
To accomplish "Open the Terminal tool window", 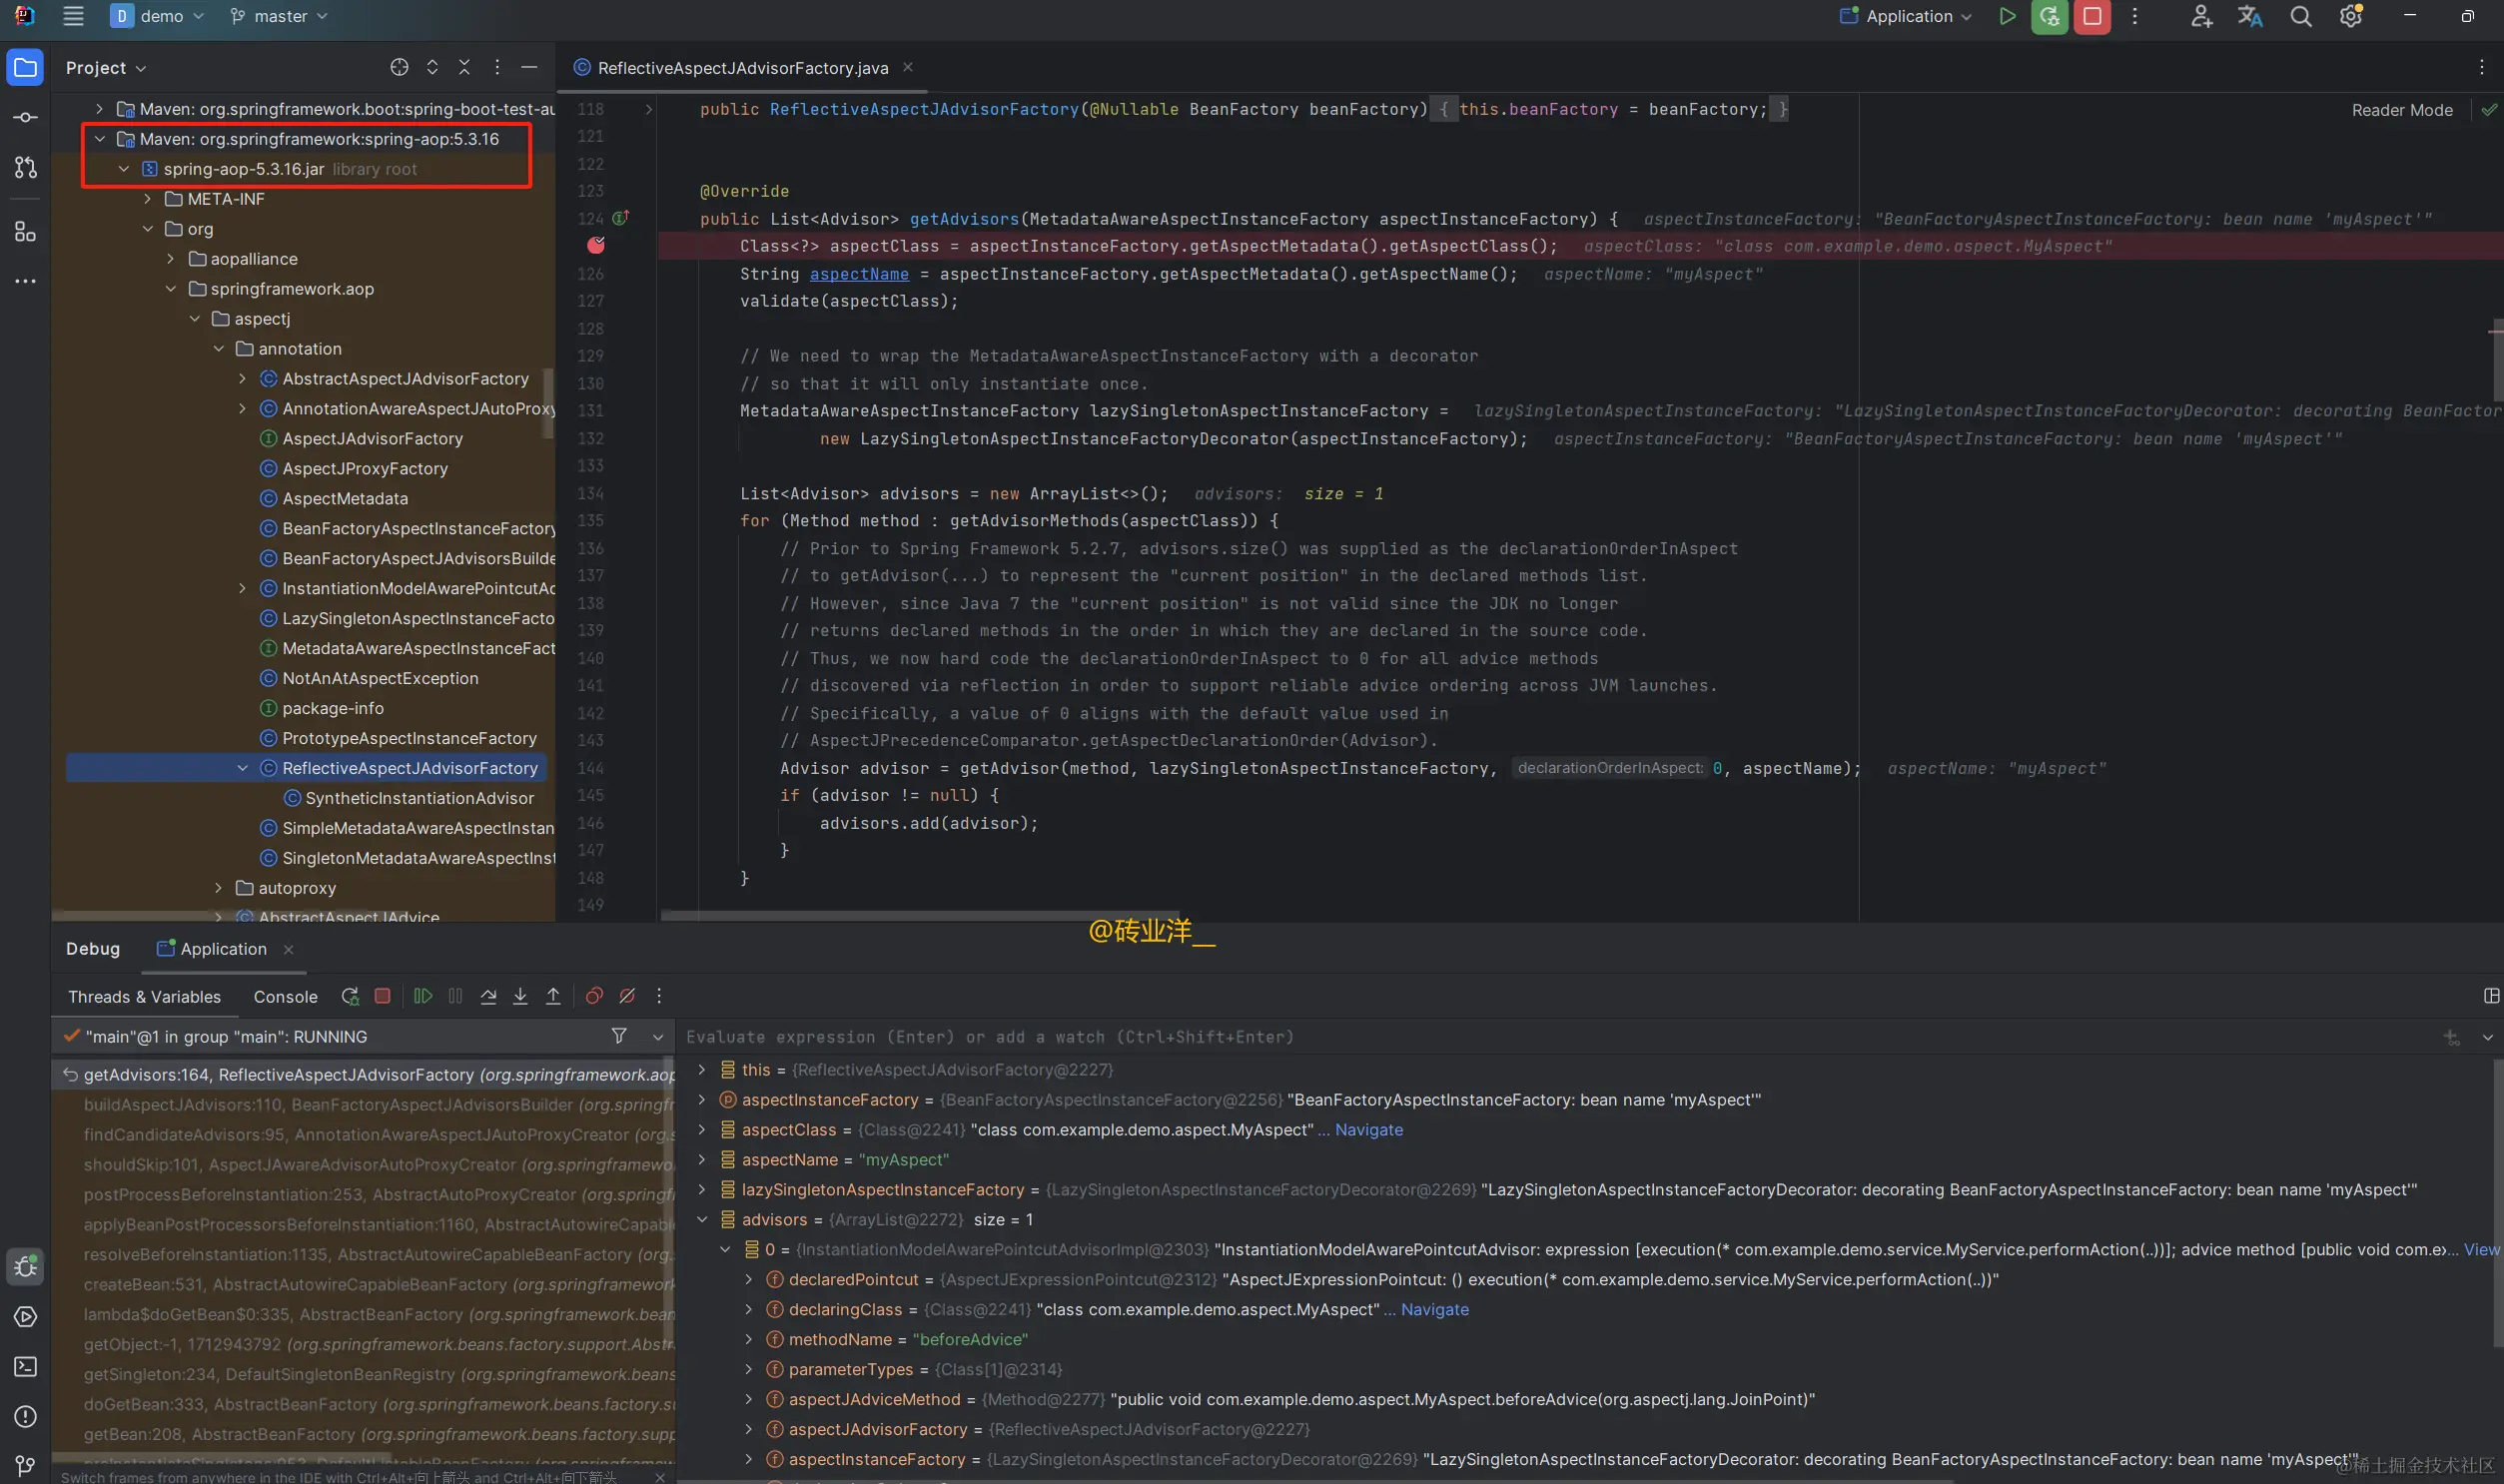I will click(x=25, y=1367).
